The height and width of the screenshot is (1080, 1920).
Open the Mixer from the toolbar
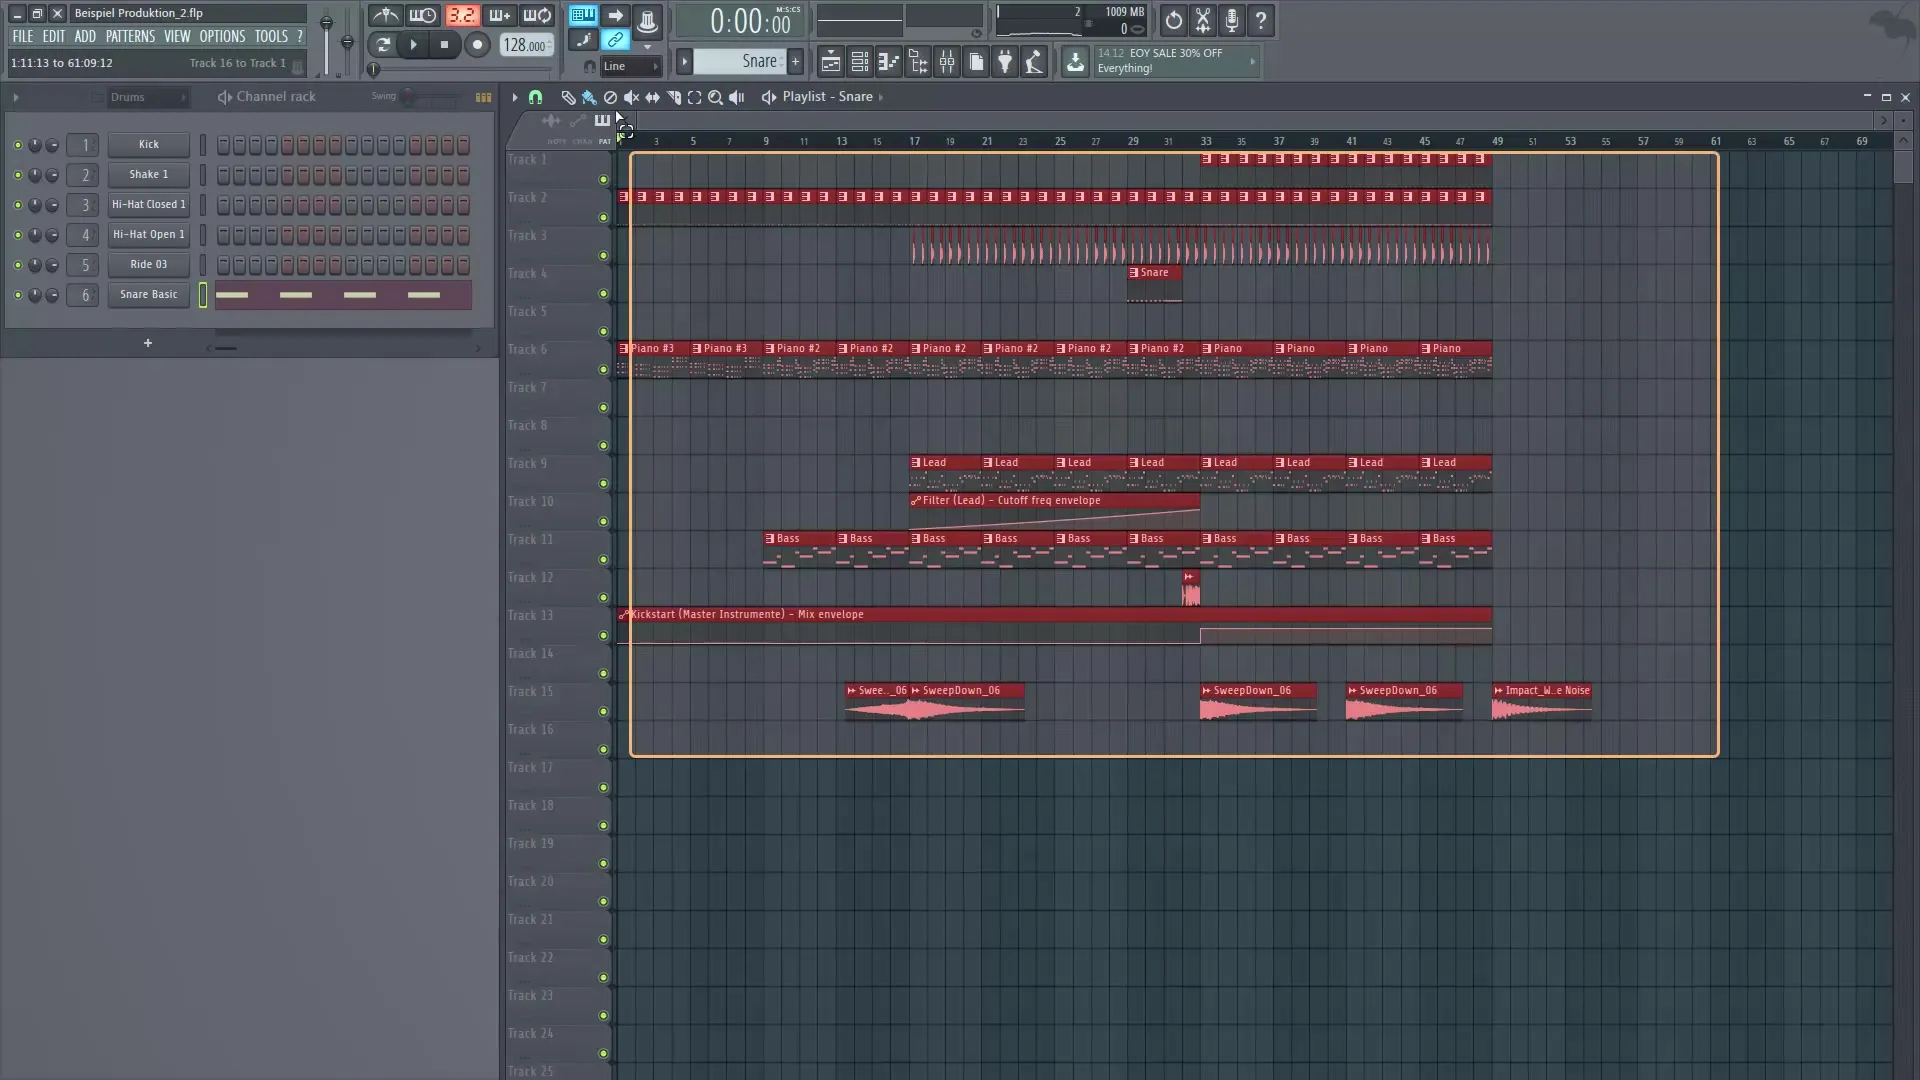pyautogui.click(x=947, y=62)
